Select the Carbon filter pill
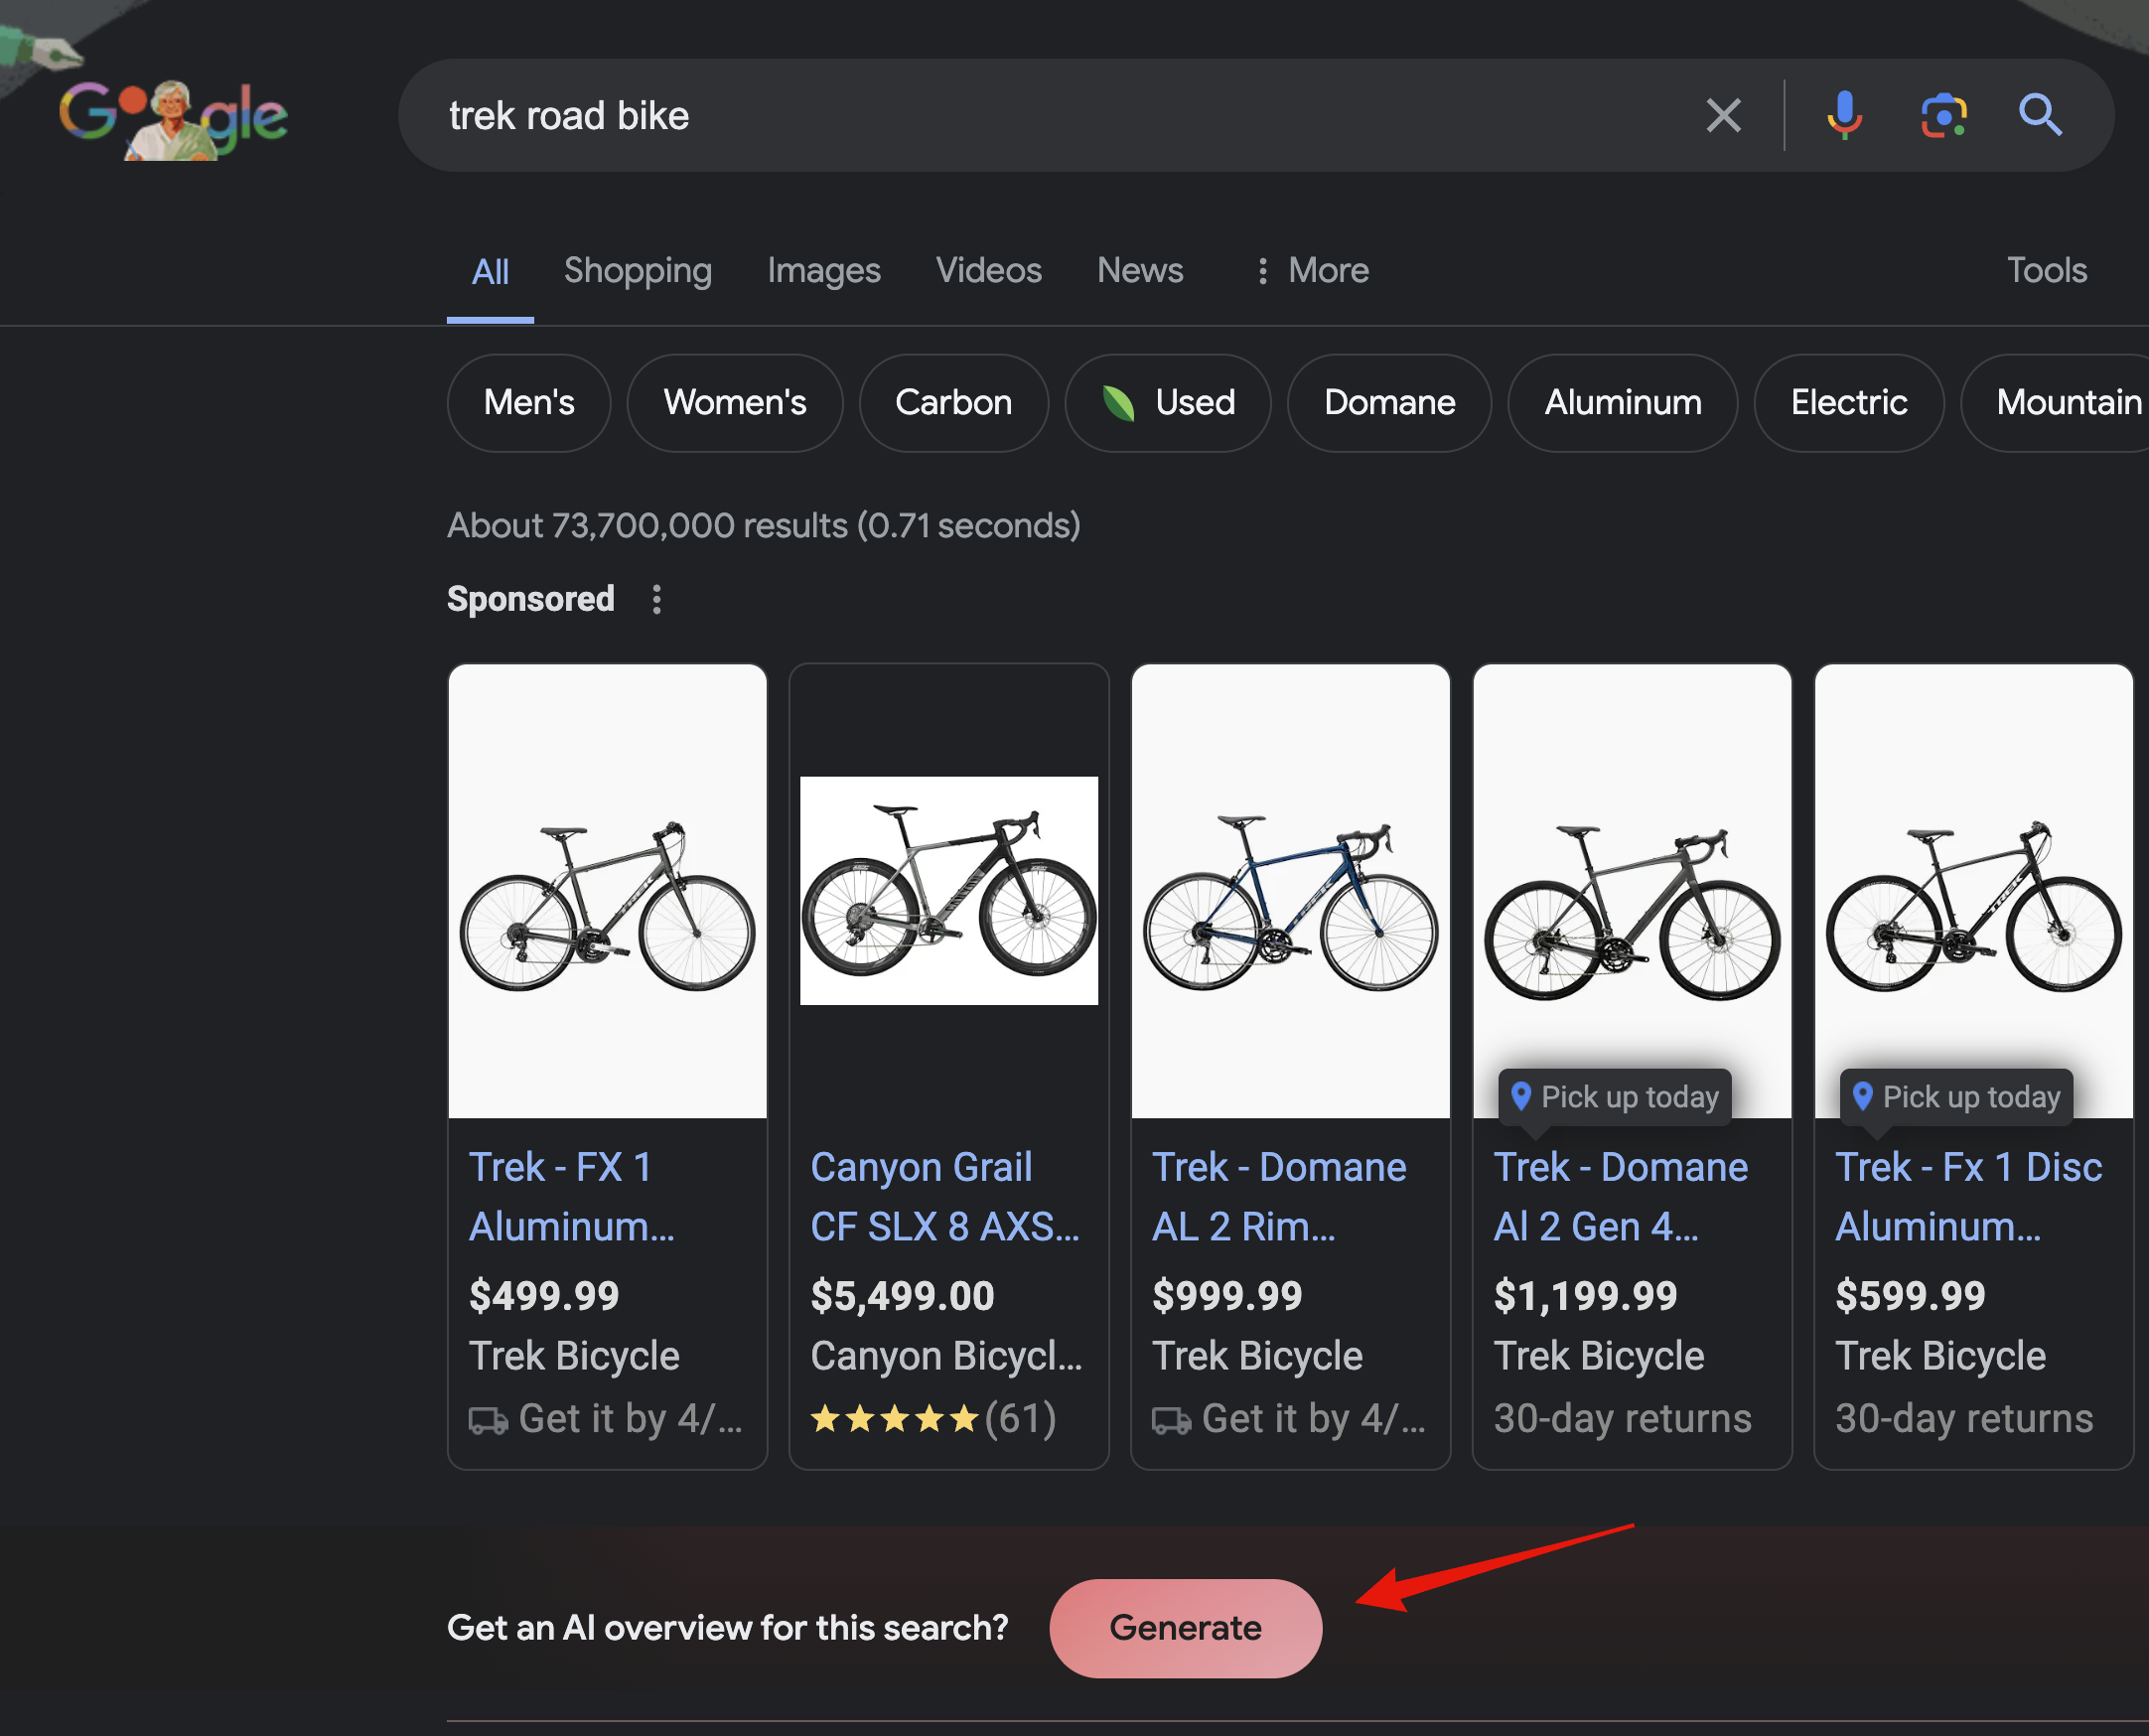Image resolution: width=2149 pixels, height=1736 pixels. (x=953, y=402)
